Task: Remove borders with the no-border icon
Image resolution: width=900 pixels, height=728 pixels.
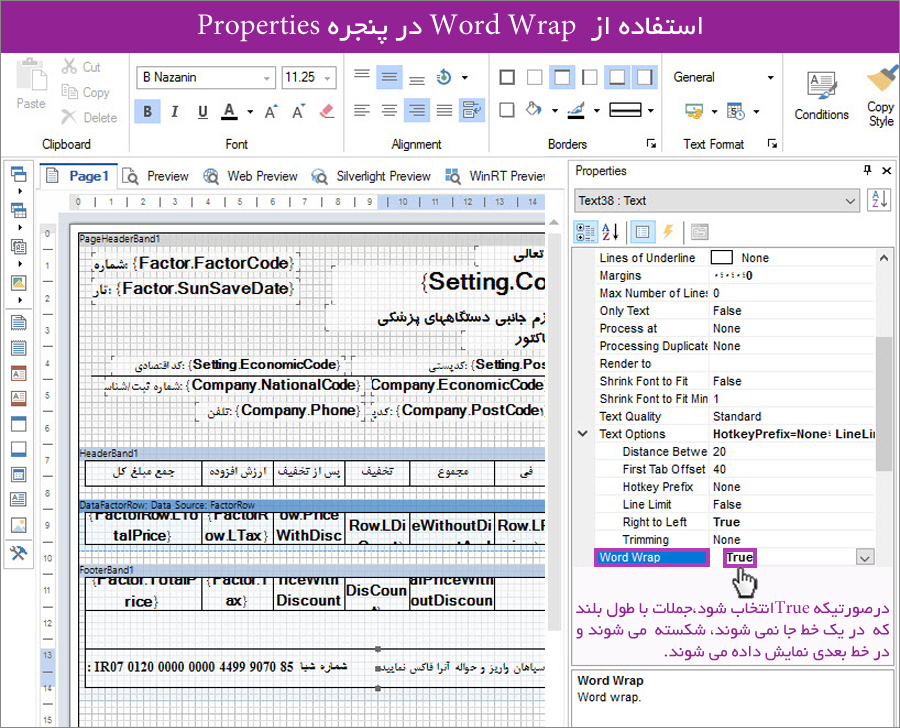Action: click(534, 77)
